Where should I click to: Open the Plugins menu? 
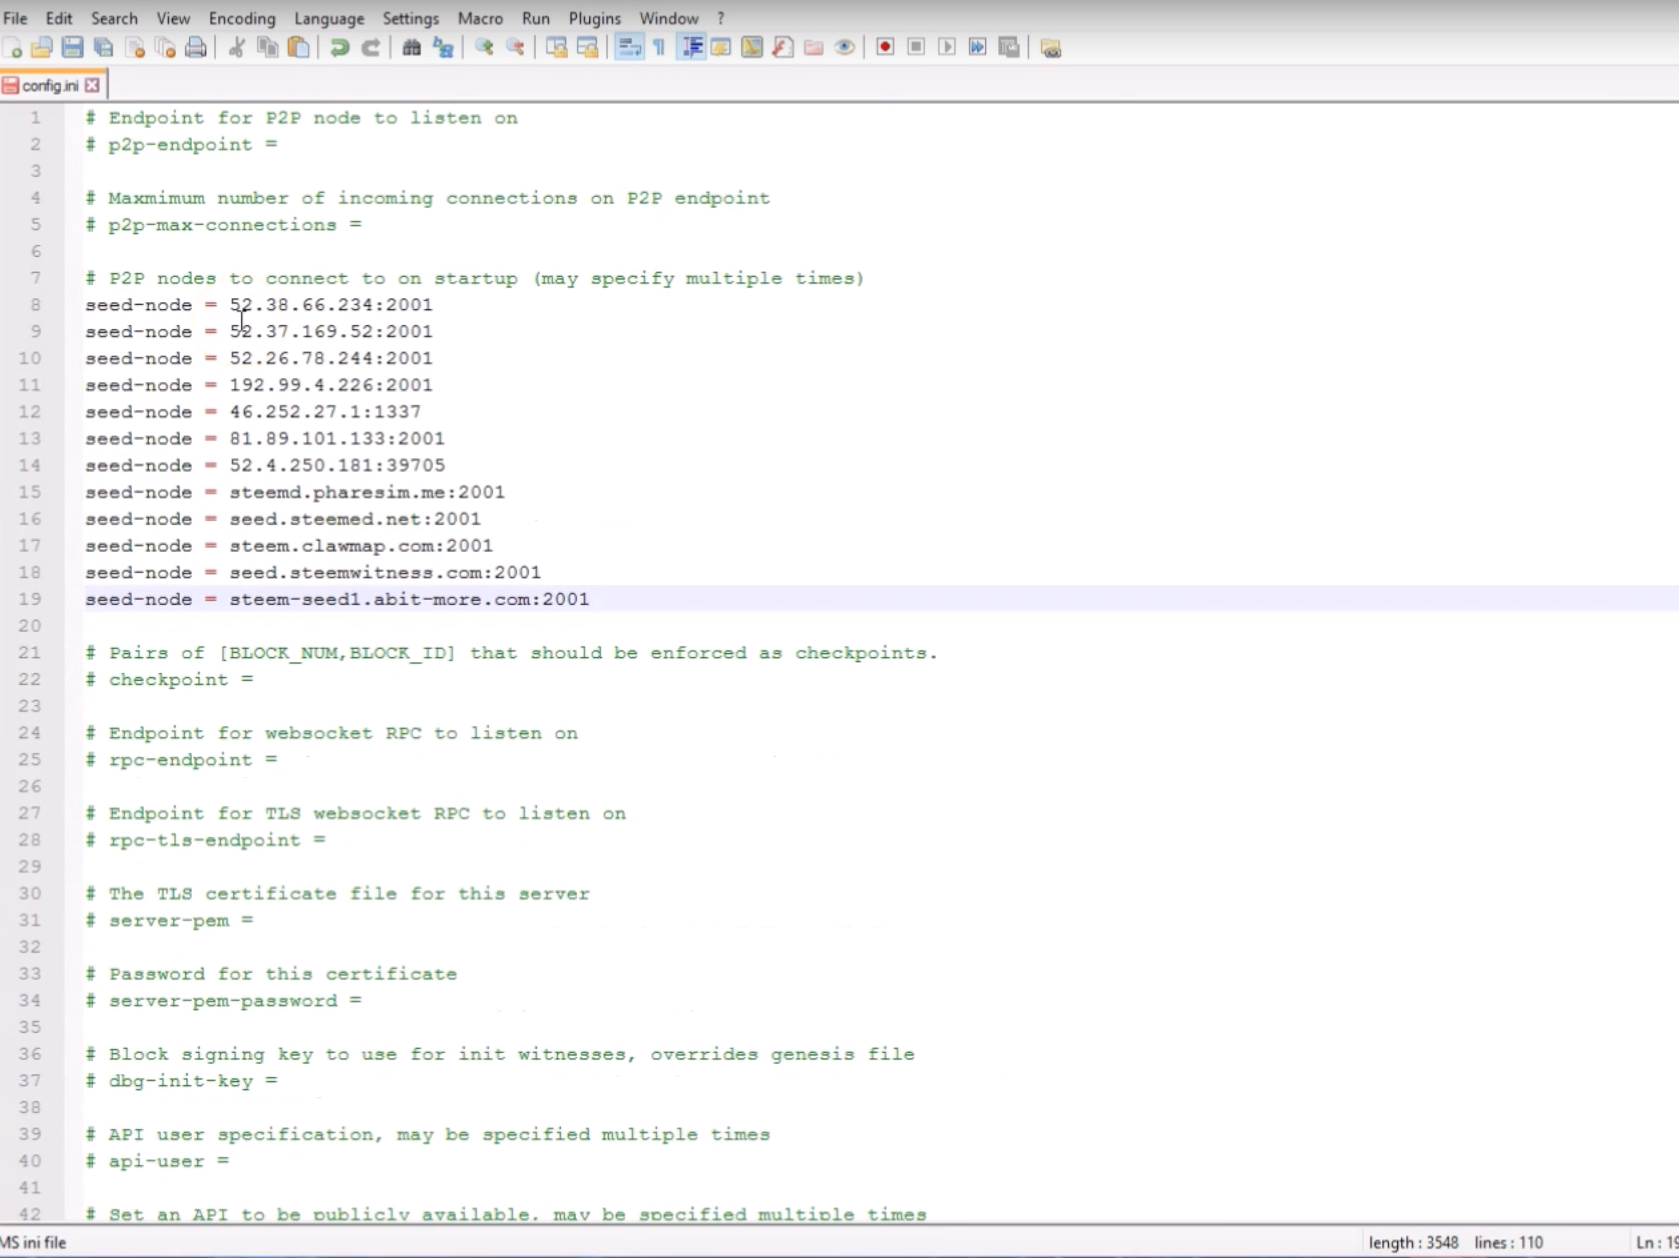595,18
